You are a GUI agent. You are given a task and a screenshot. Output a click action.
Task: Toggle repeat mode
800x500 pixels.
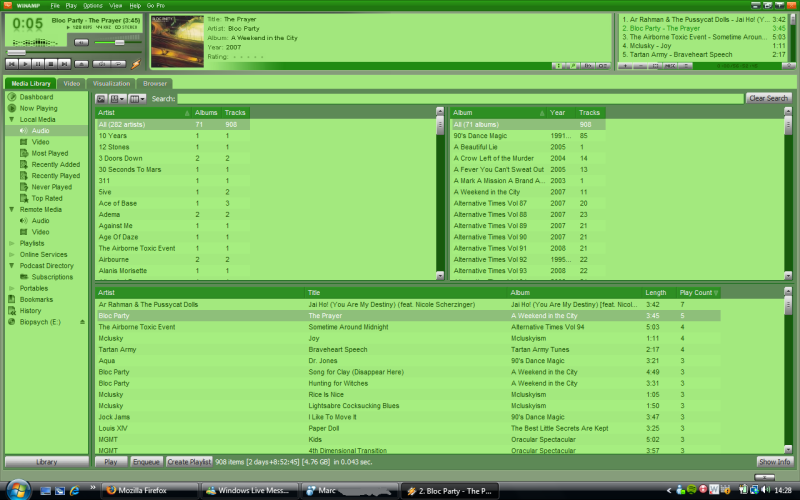pos(118,64)
